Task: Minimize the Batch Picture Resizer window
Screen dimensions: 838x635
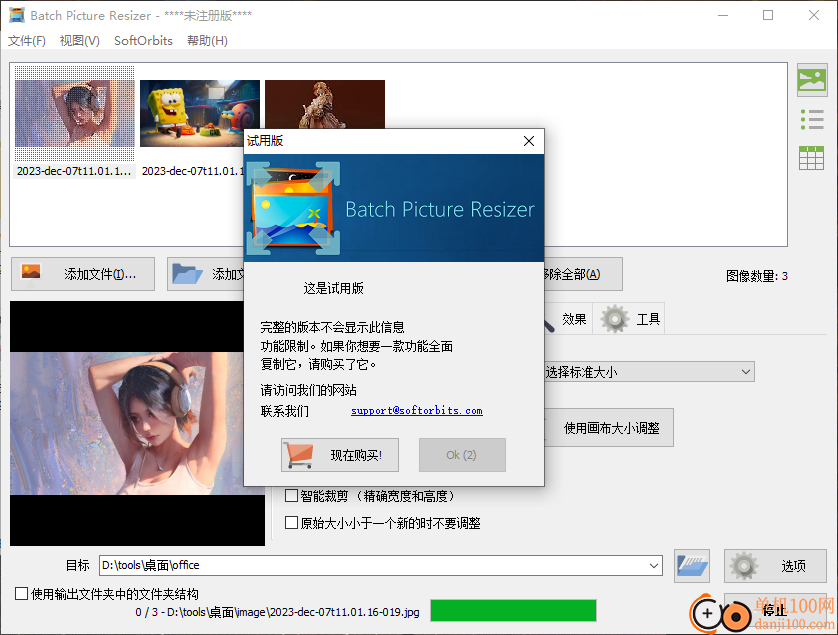Action: point(723,16)
